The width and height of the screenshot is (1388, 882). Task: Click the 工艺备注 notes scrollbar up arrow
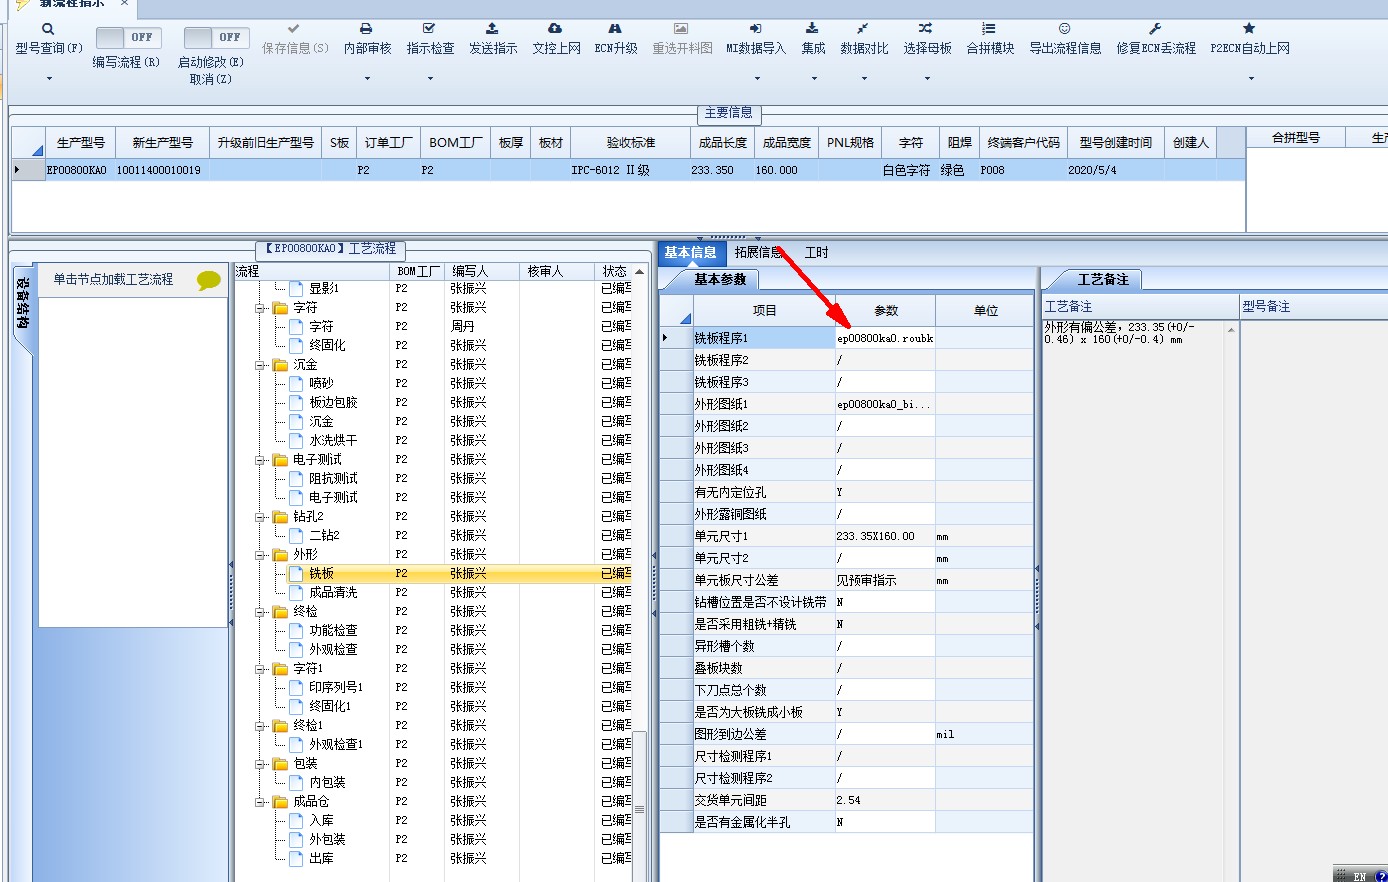pyautogui.click(x=1231, y=330)
